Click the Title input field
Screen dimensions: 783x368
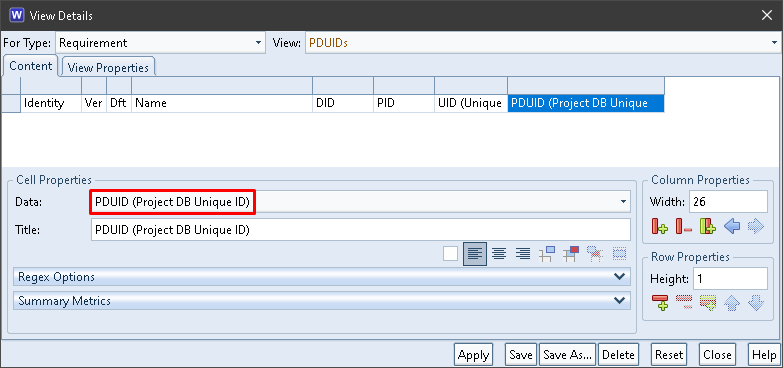[361, 230]
